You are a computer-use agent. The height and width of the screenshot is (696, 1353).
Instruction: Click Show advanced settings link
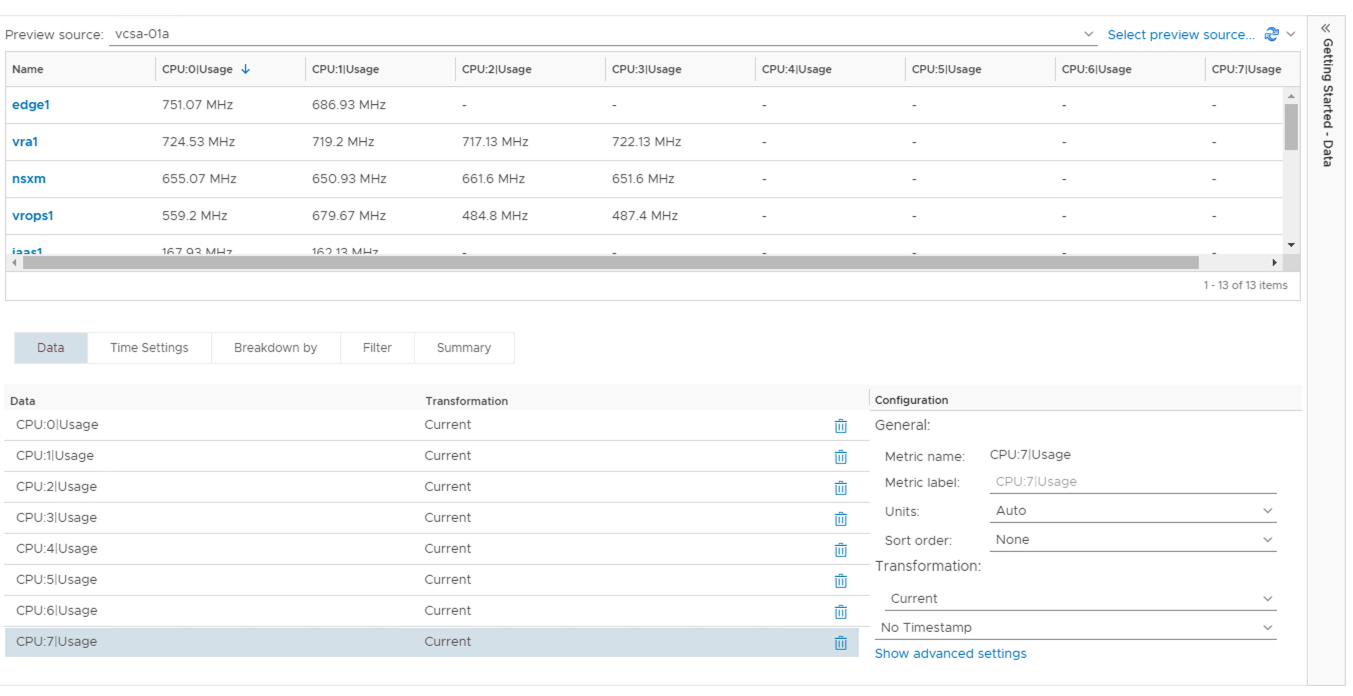click(x=950, y=654)
